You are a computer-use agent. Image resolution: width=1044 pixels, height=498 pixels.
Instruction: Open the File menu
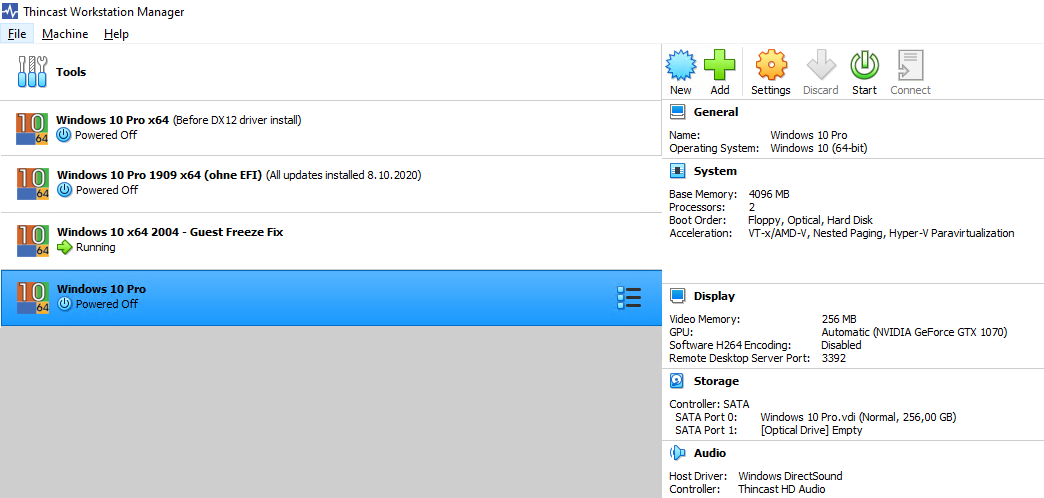click(x=17, y=34)
